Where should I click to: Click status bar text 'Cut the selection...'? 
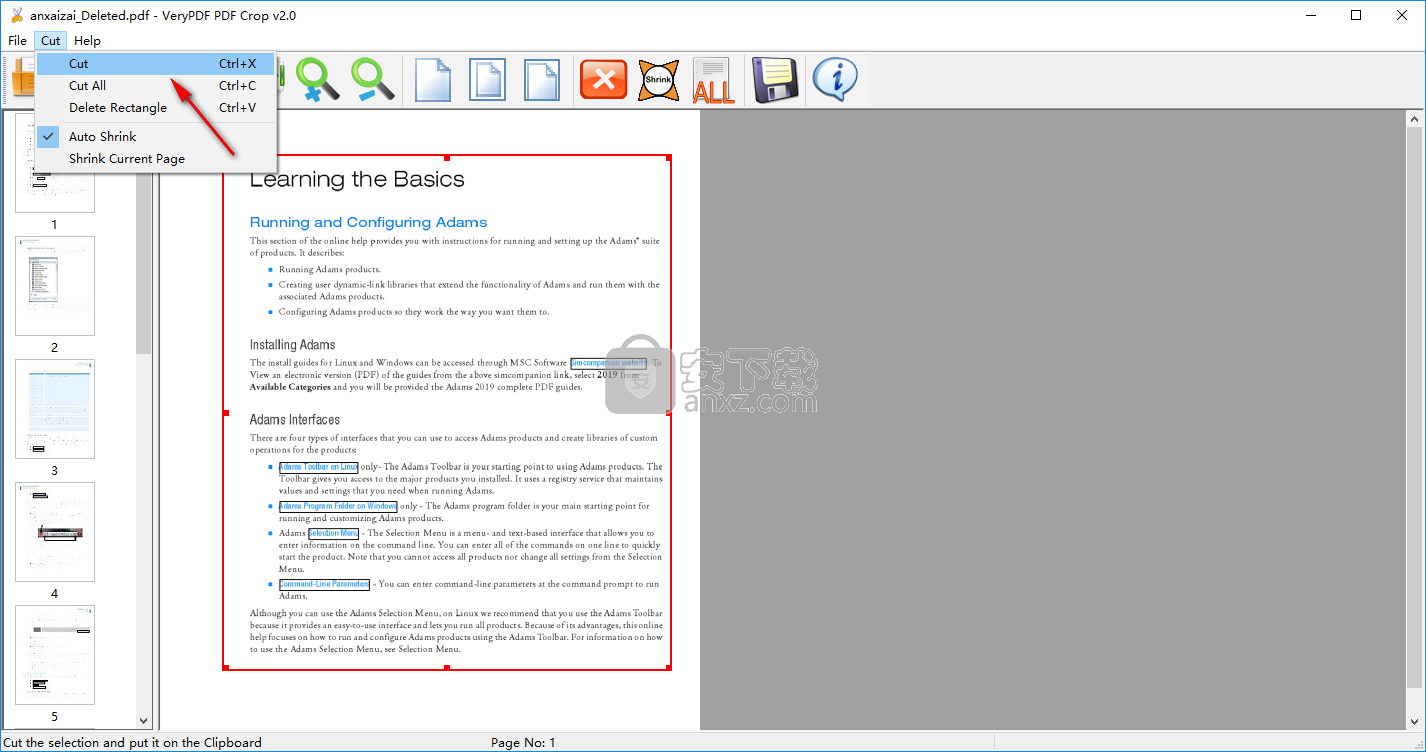[x=133, y=743]
